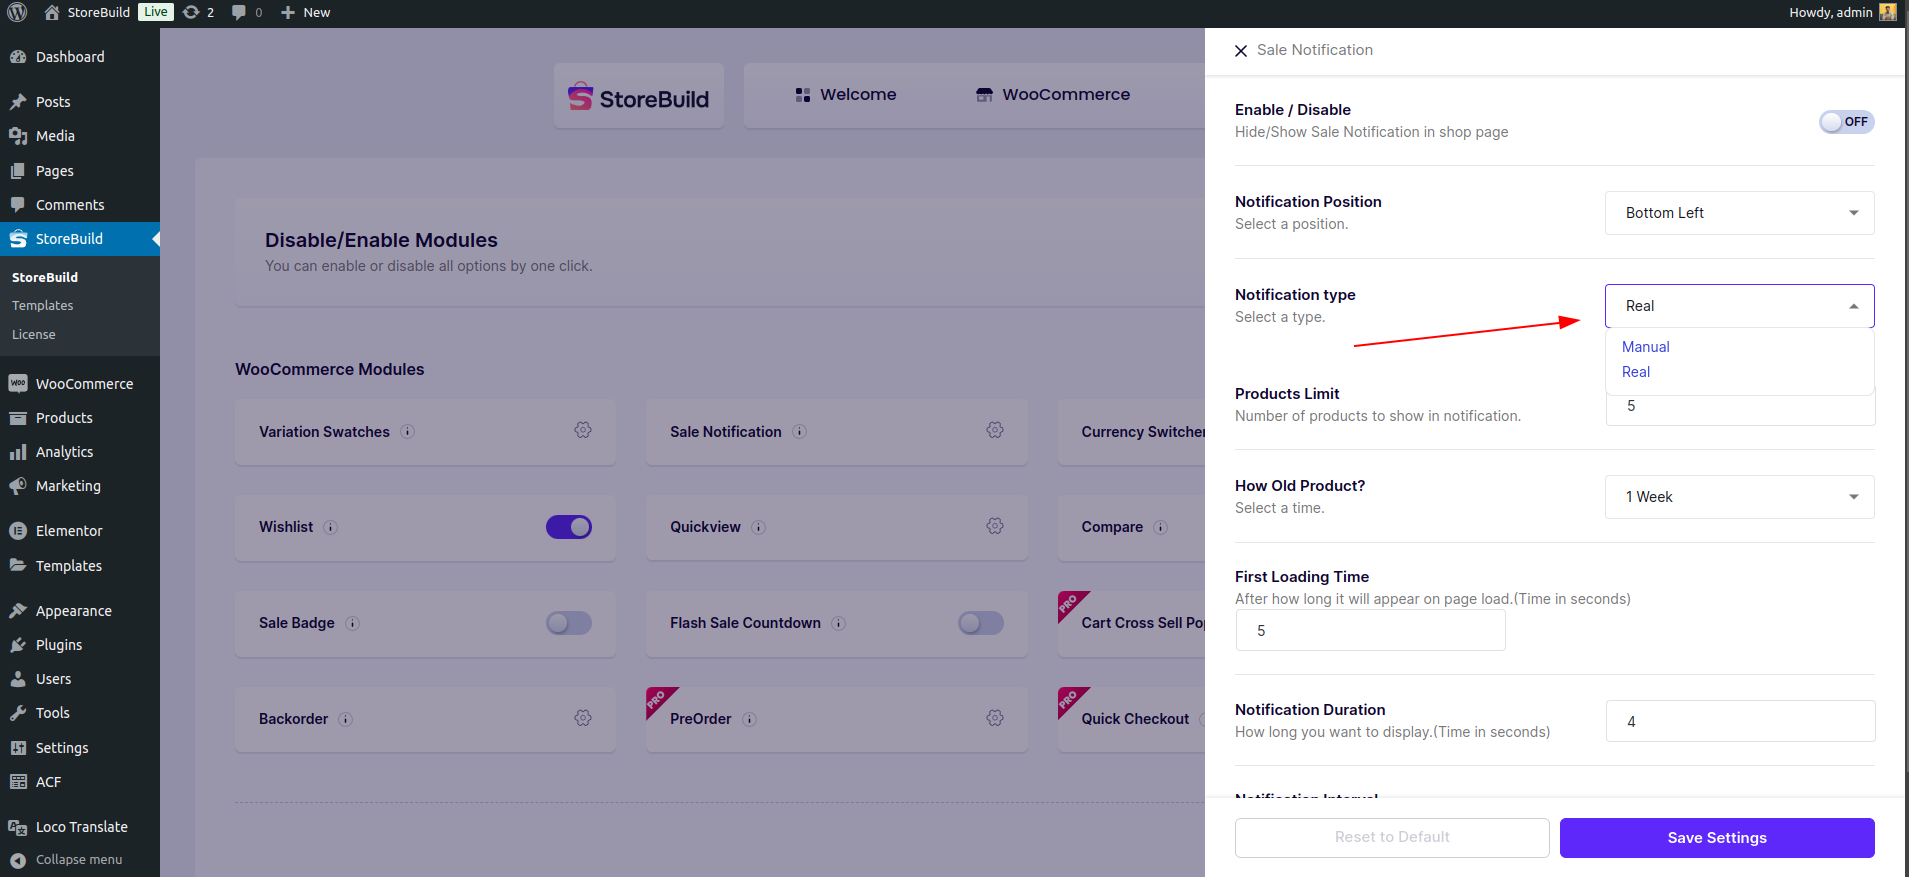Image resolution: width=1909 pixels, height=877 pixels.
Task: Open Howdy admin profile avatar
Action: [x=1887, y=12]
